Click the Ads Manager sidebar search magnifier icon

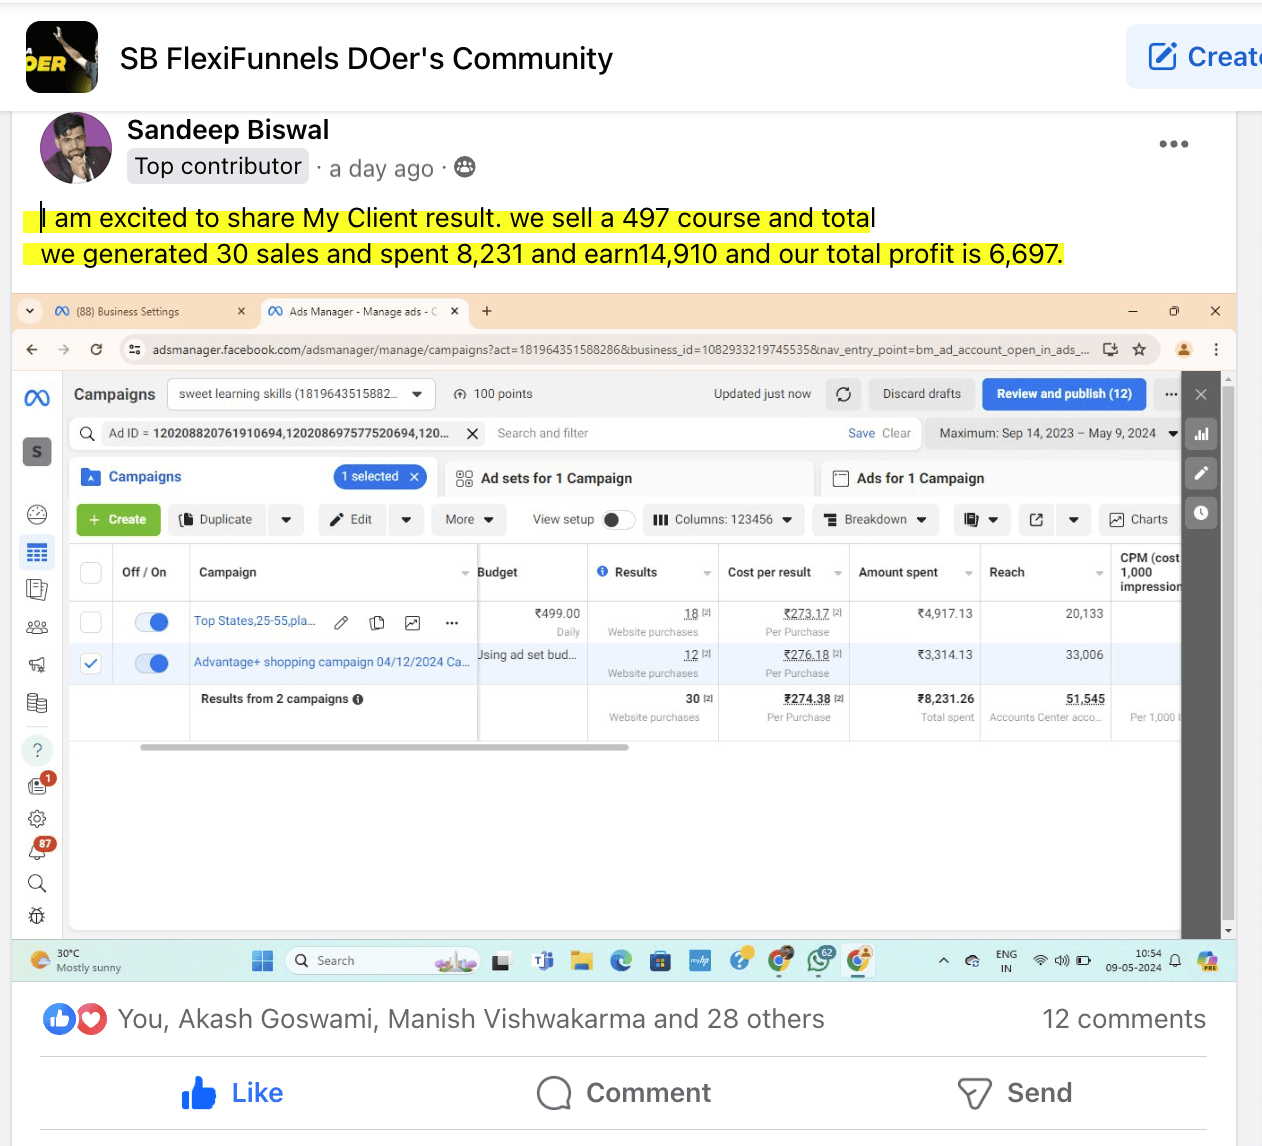37,883
